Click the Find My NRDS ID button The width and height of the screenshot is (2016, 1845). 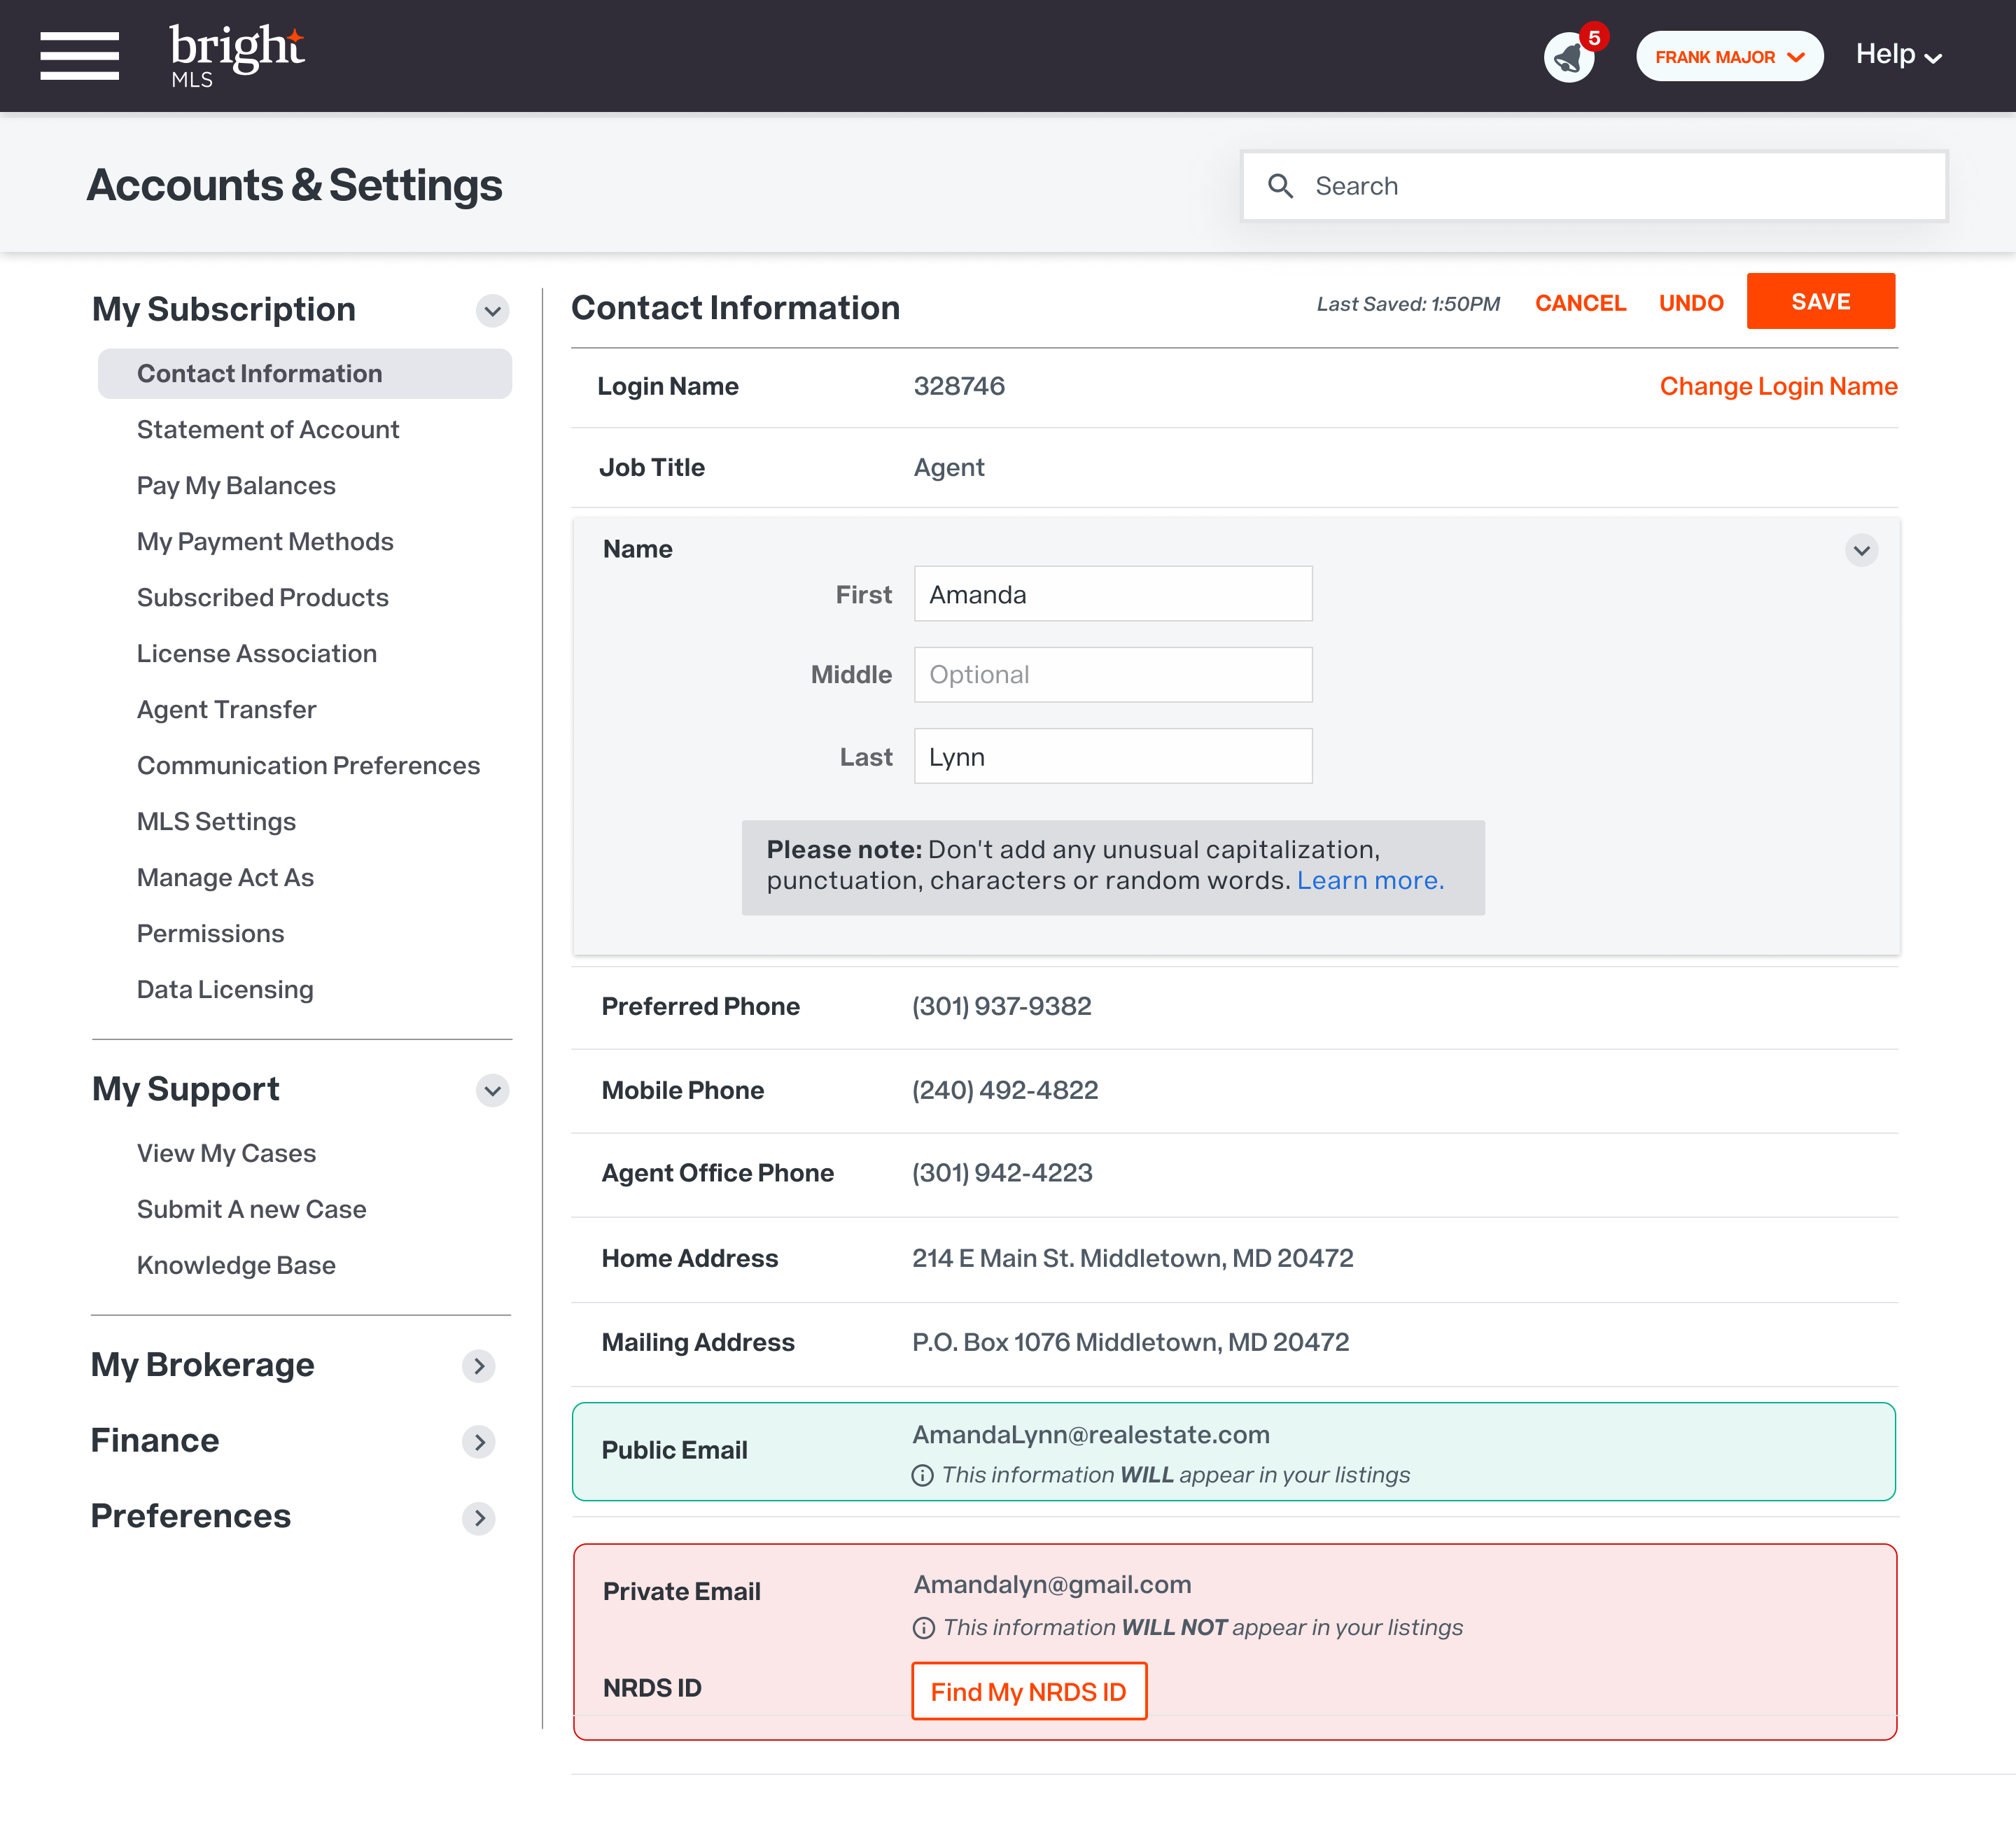pyautogui.click(x=1029, y=1691)
